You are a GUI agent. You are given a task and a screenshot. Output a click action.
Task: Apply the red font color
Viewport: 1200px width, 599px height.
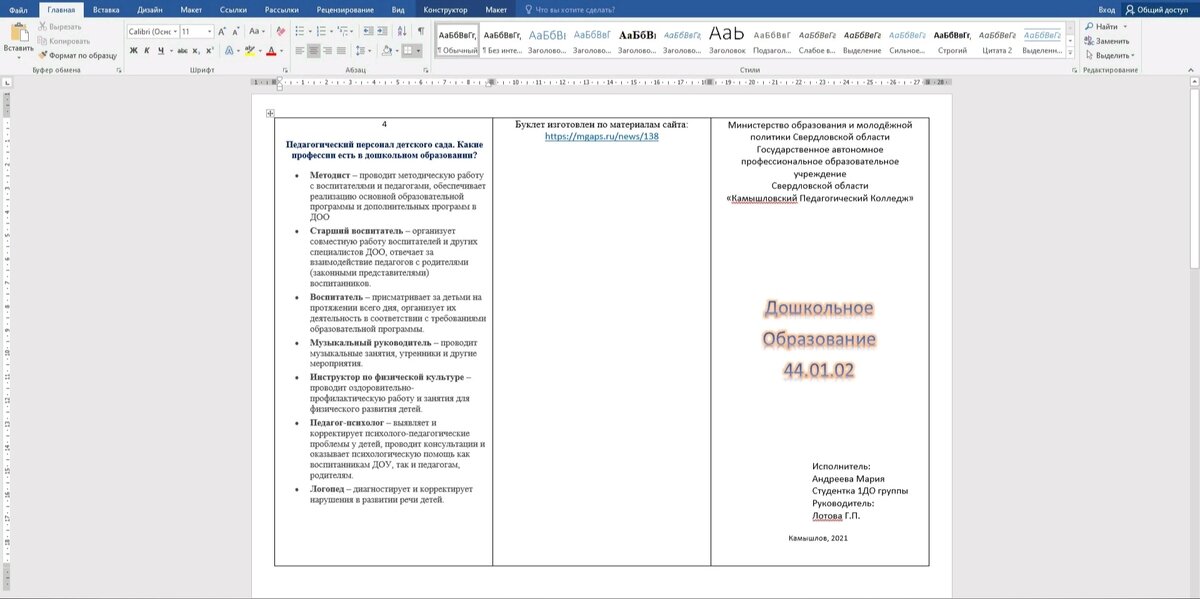tap(271, 51)
